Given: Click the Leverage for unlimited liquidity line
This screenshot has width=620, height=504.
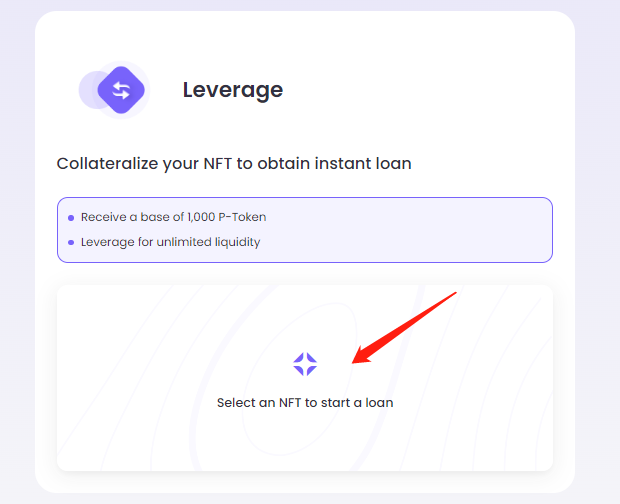Looking at the screenshot, I should click(x=170, y=242).
